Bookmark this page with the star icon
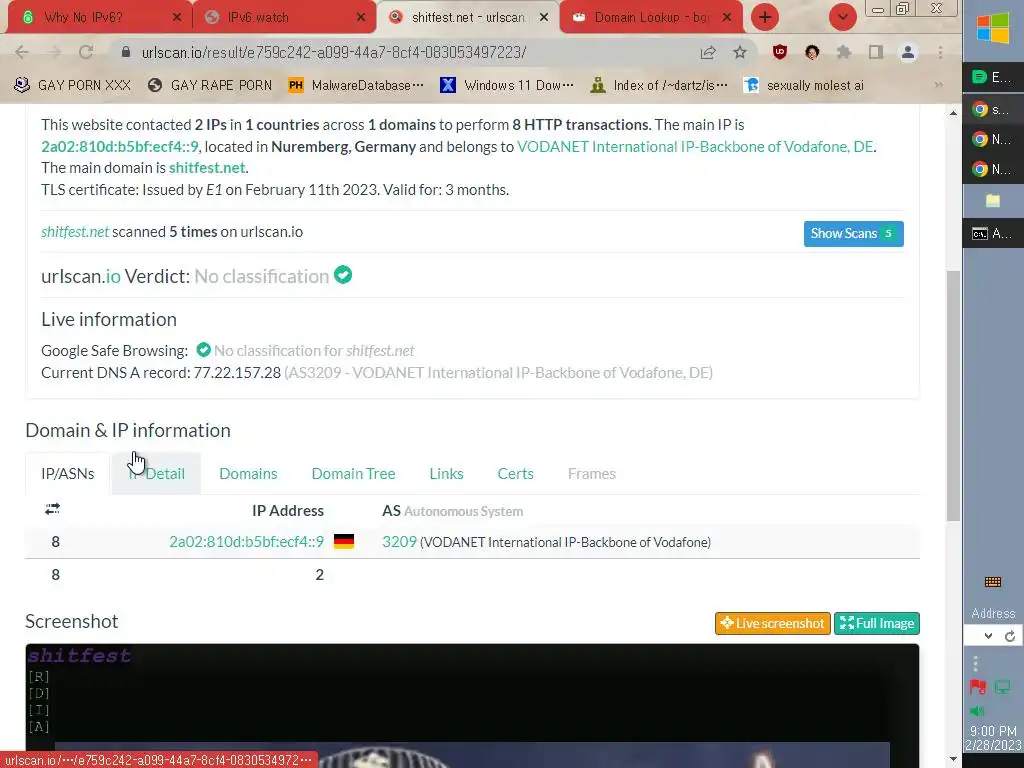The width and height of the screenshot is (1024, 768). click(x=739, y=52)
